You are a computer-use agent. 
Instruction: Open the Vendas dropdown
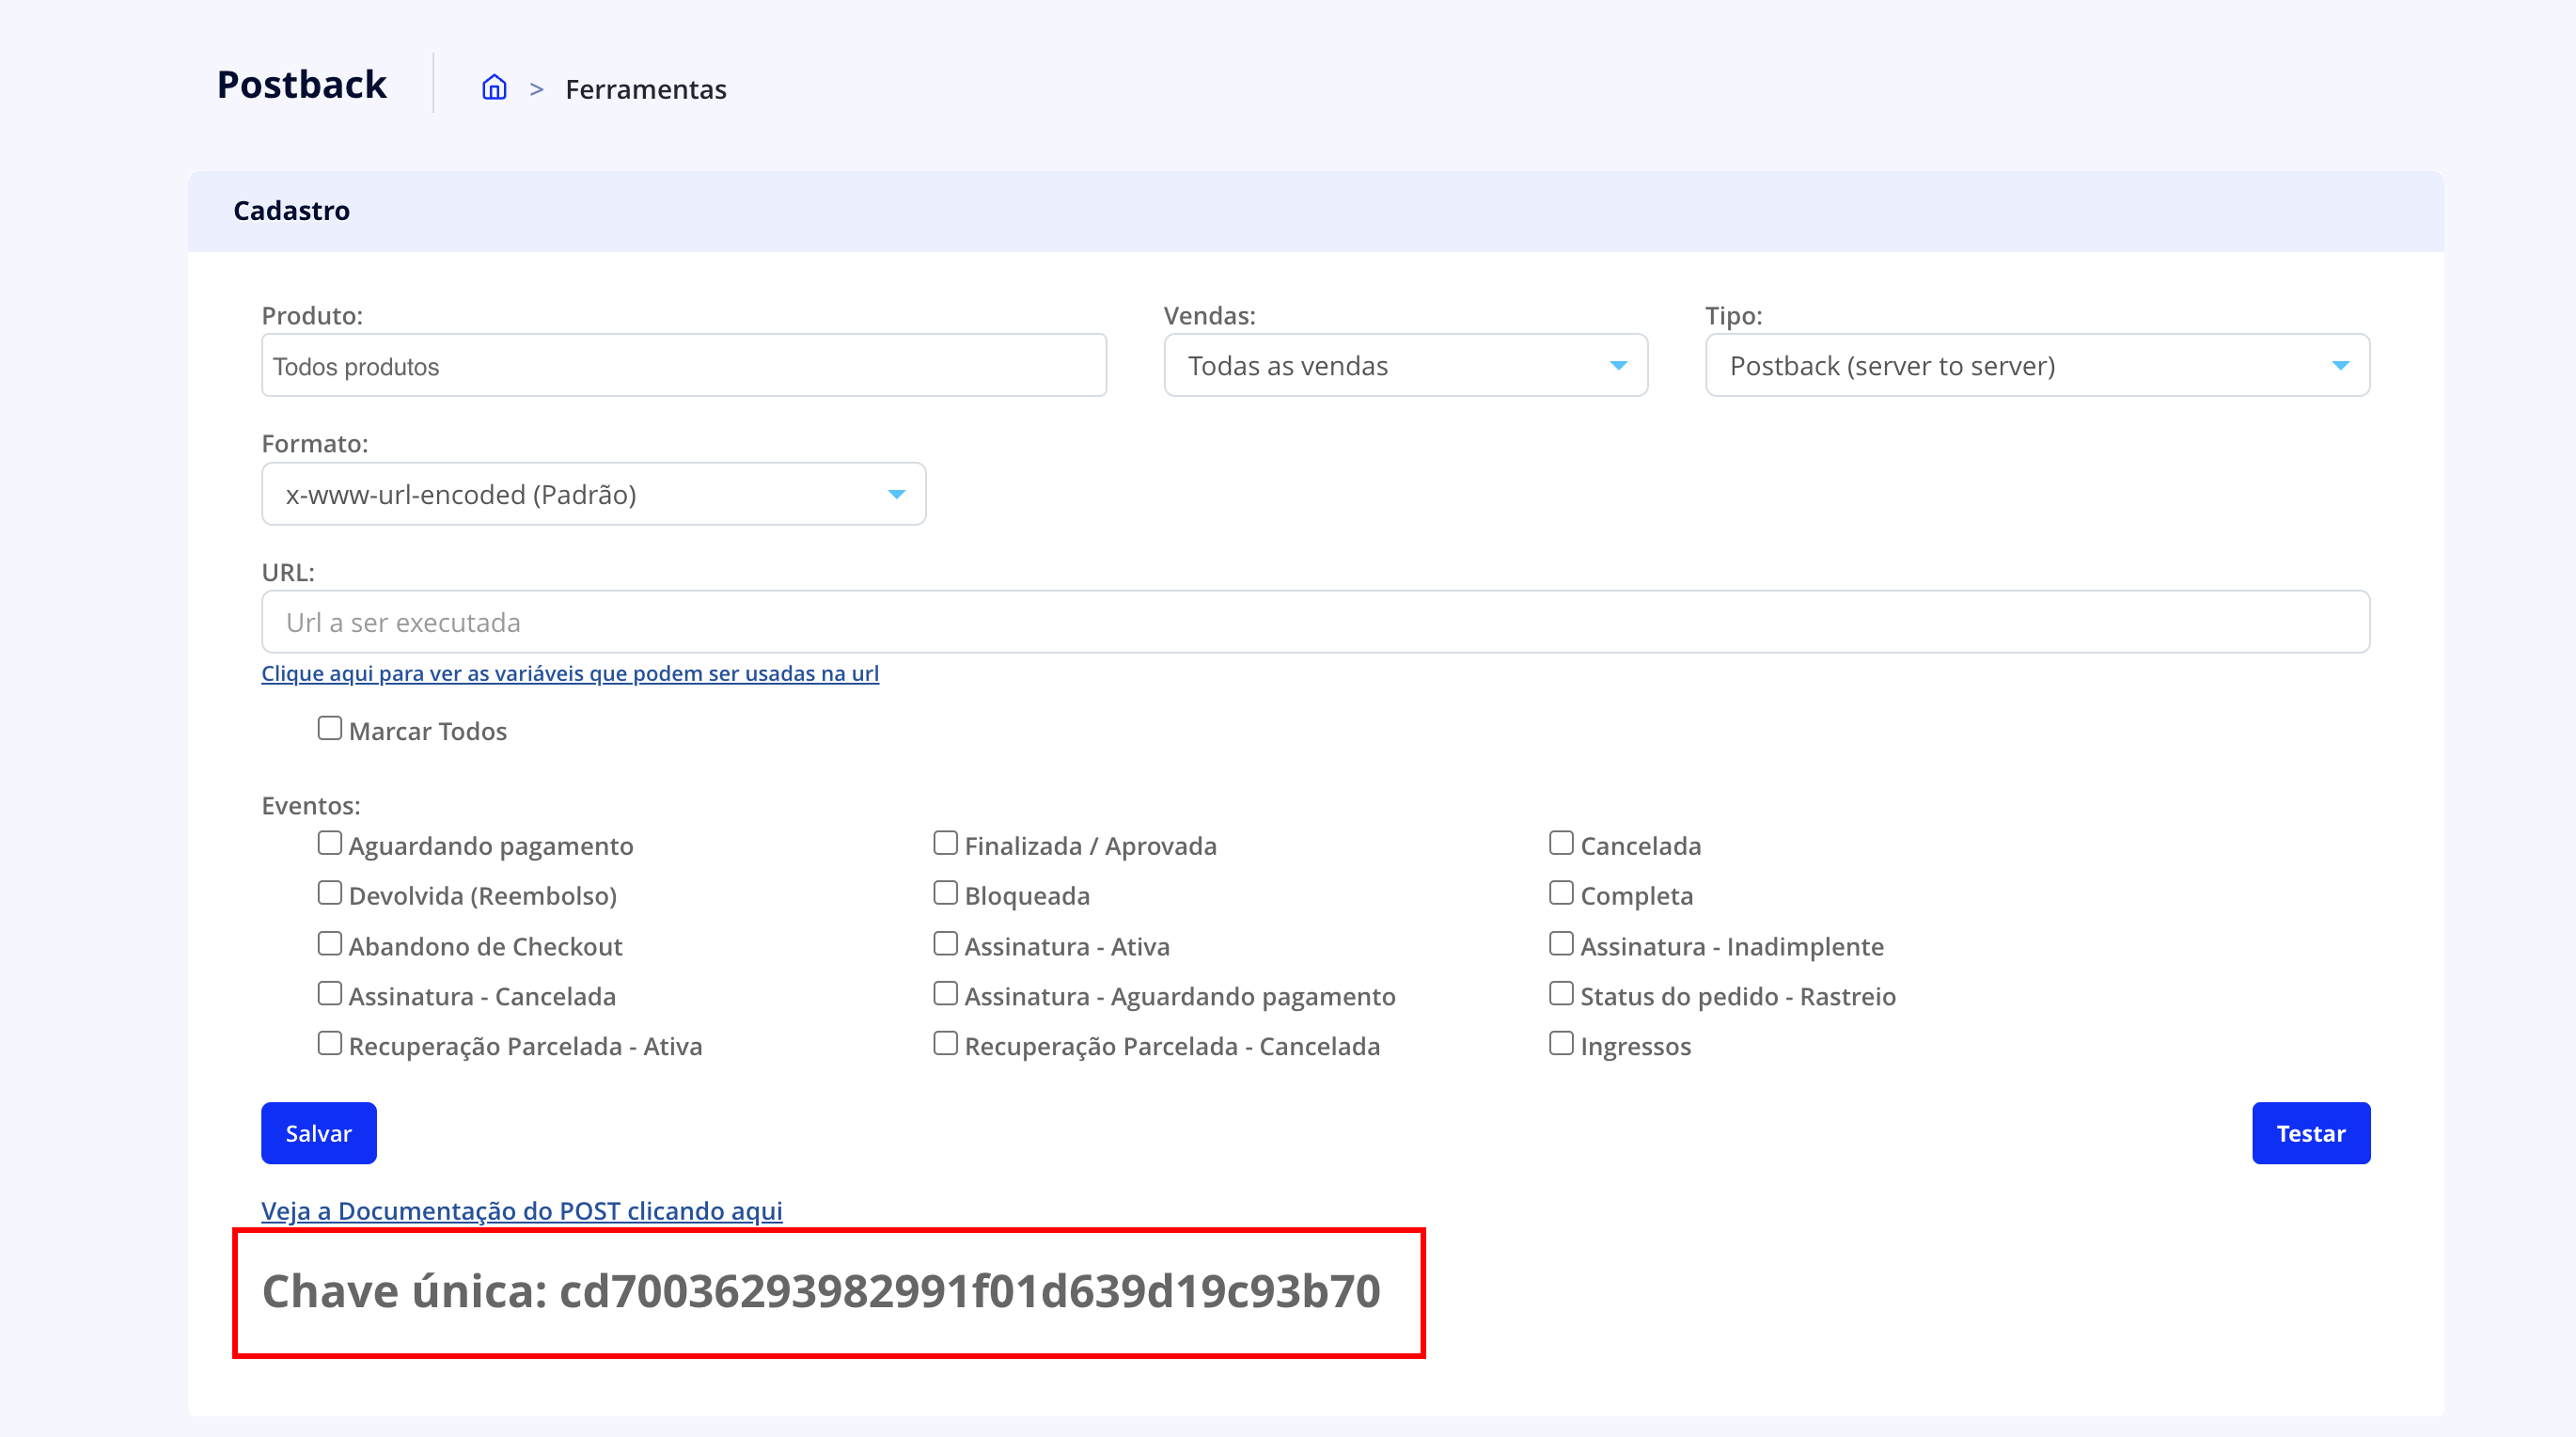click(1405, 366)
